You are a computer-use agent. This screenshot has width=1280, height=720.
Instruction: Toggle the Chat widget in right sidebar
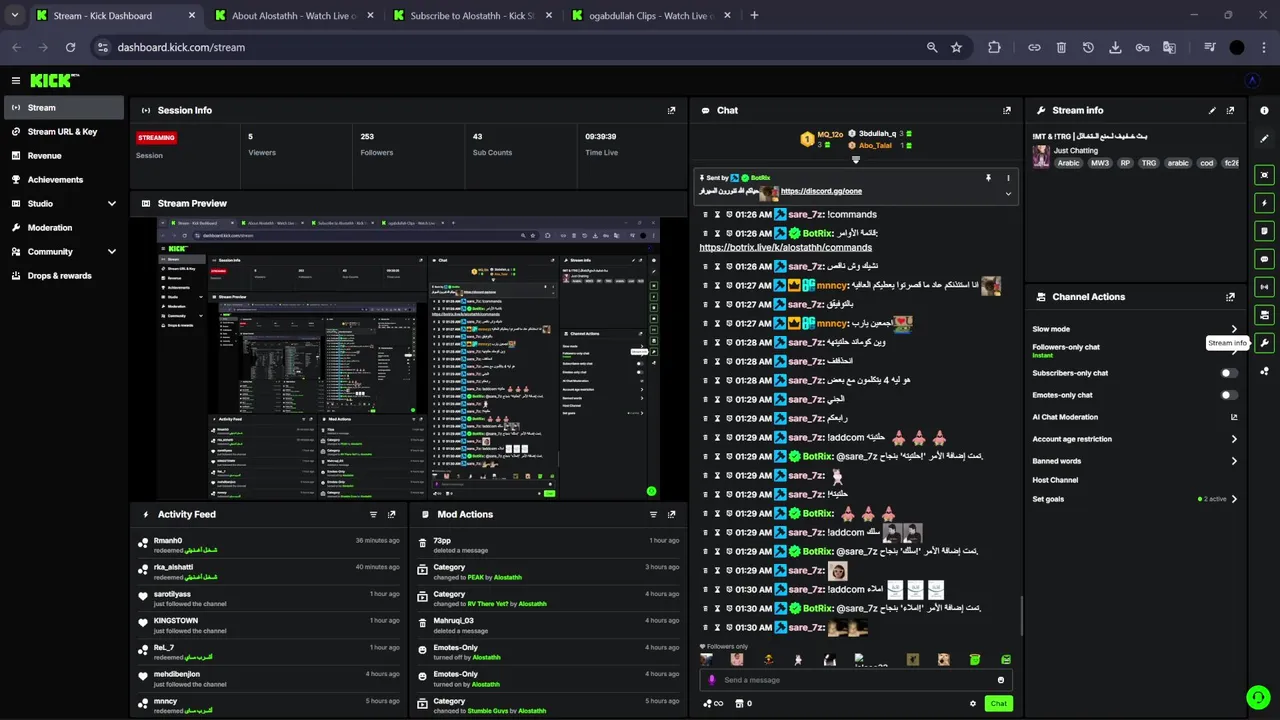click(1264, 259)
